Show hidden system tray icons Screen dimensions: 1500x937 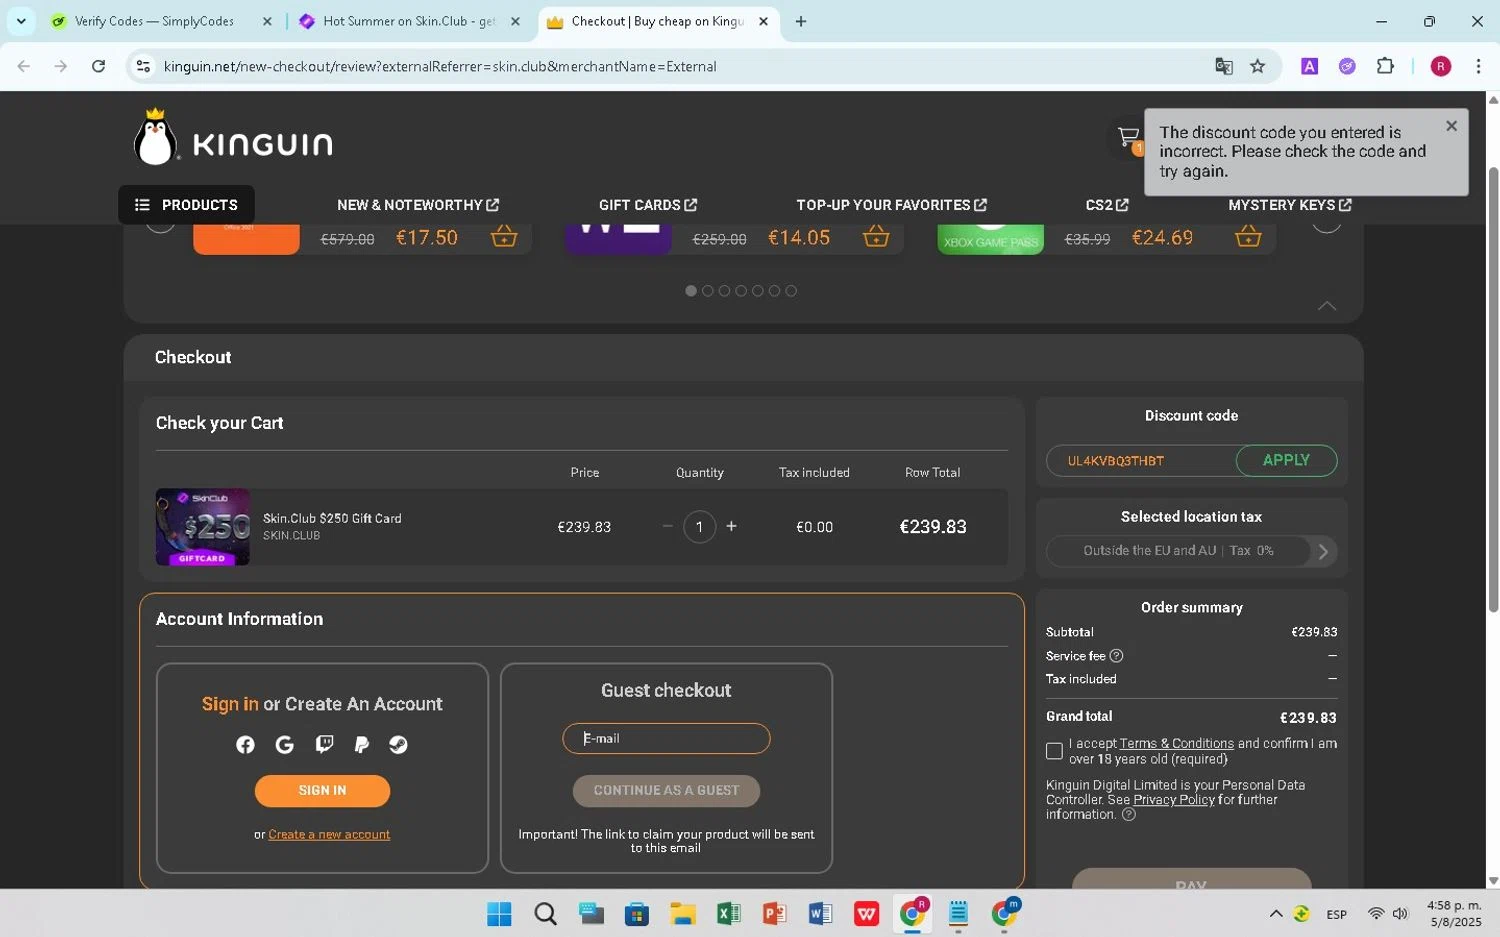pos(1276,913)
